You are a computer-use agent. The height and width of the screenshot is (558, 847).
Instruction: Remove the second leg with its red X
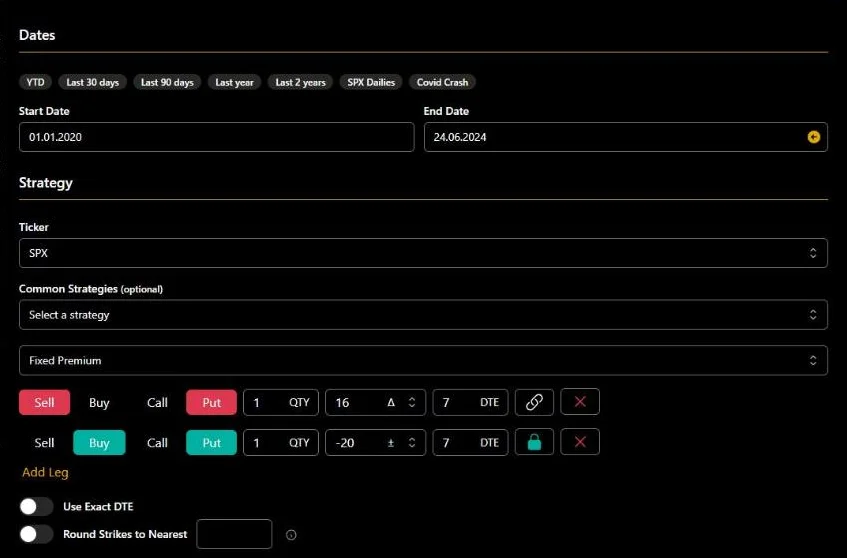(x=580, y=442)
